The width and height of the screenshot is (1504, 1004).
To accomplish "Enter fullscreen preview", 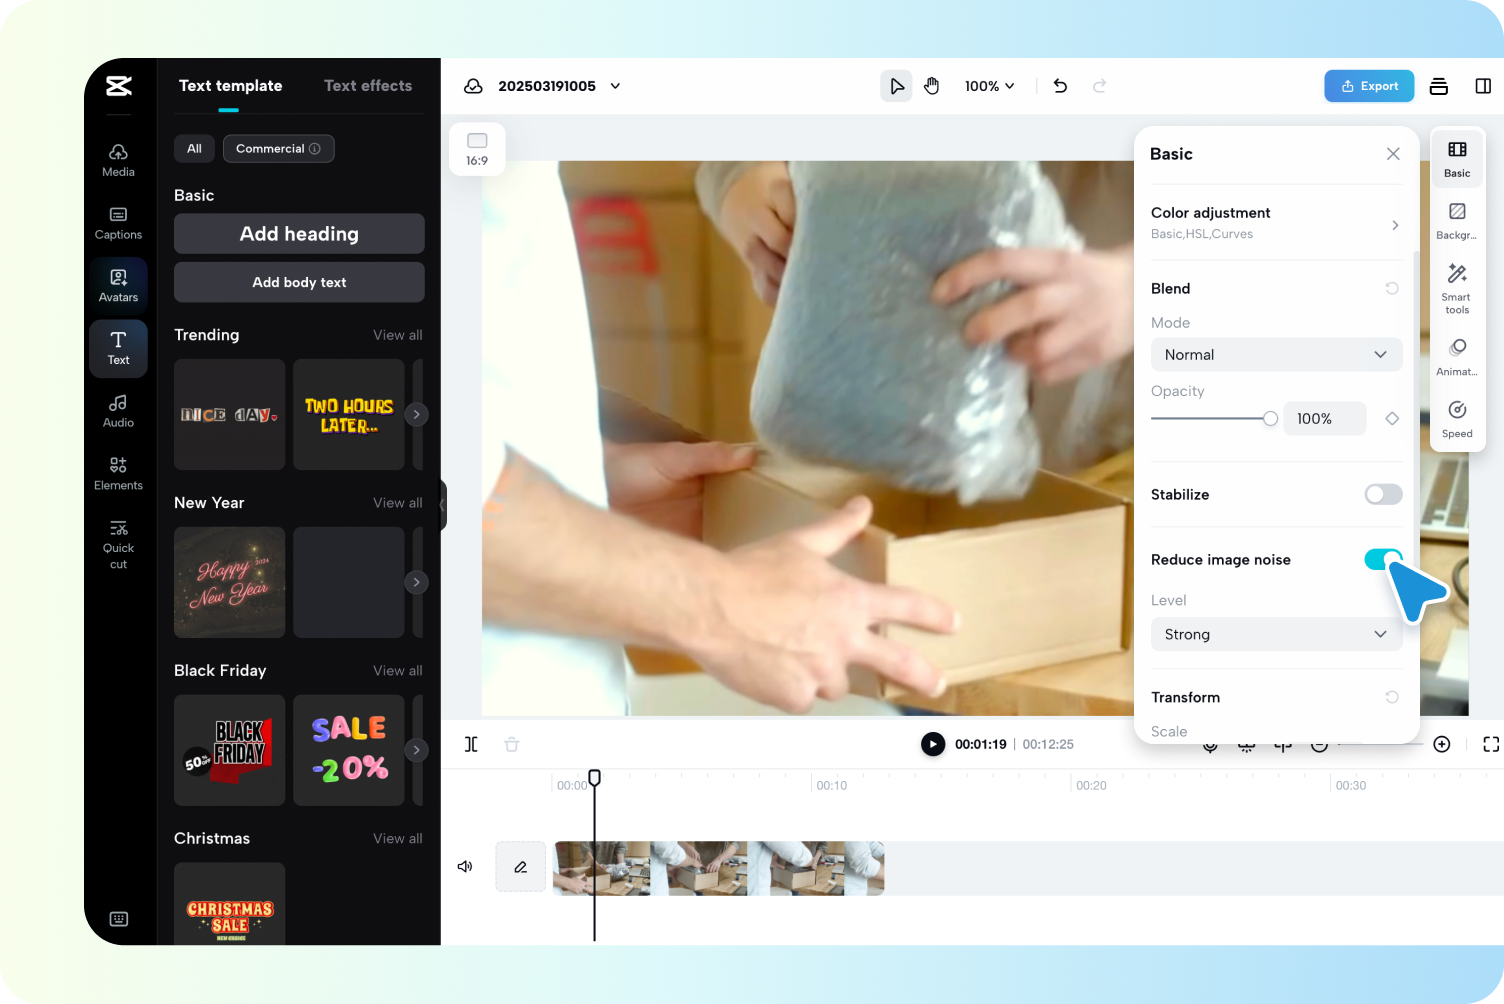I will 1491,744.
